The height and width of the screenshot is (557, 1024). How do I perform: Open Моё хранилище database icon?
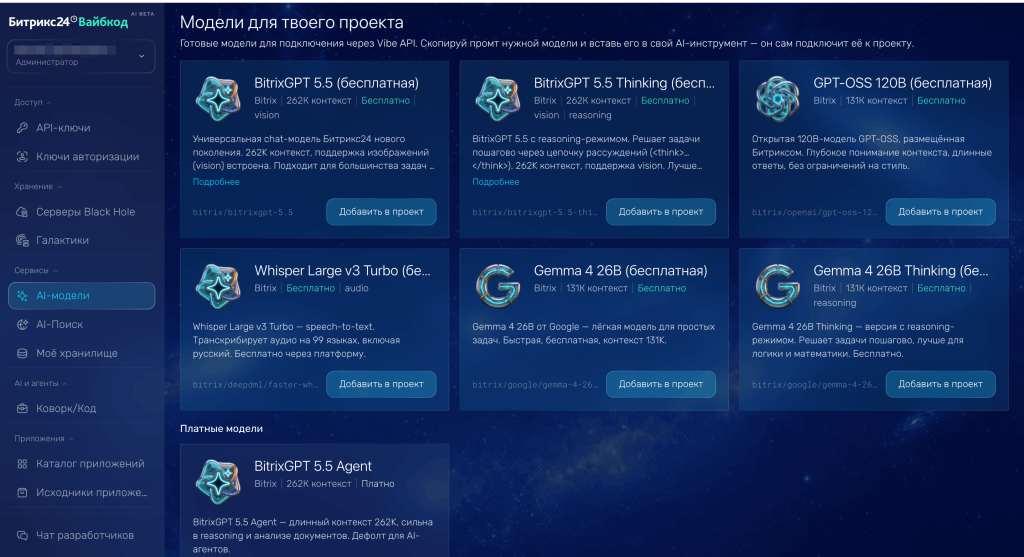pyautogui.click(x=22, y=353)
